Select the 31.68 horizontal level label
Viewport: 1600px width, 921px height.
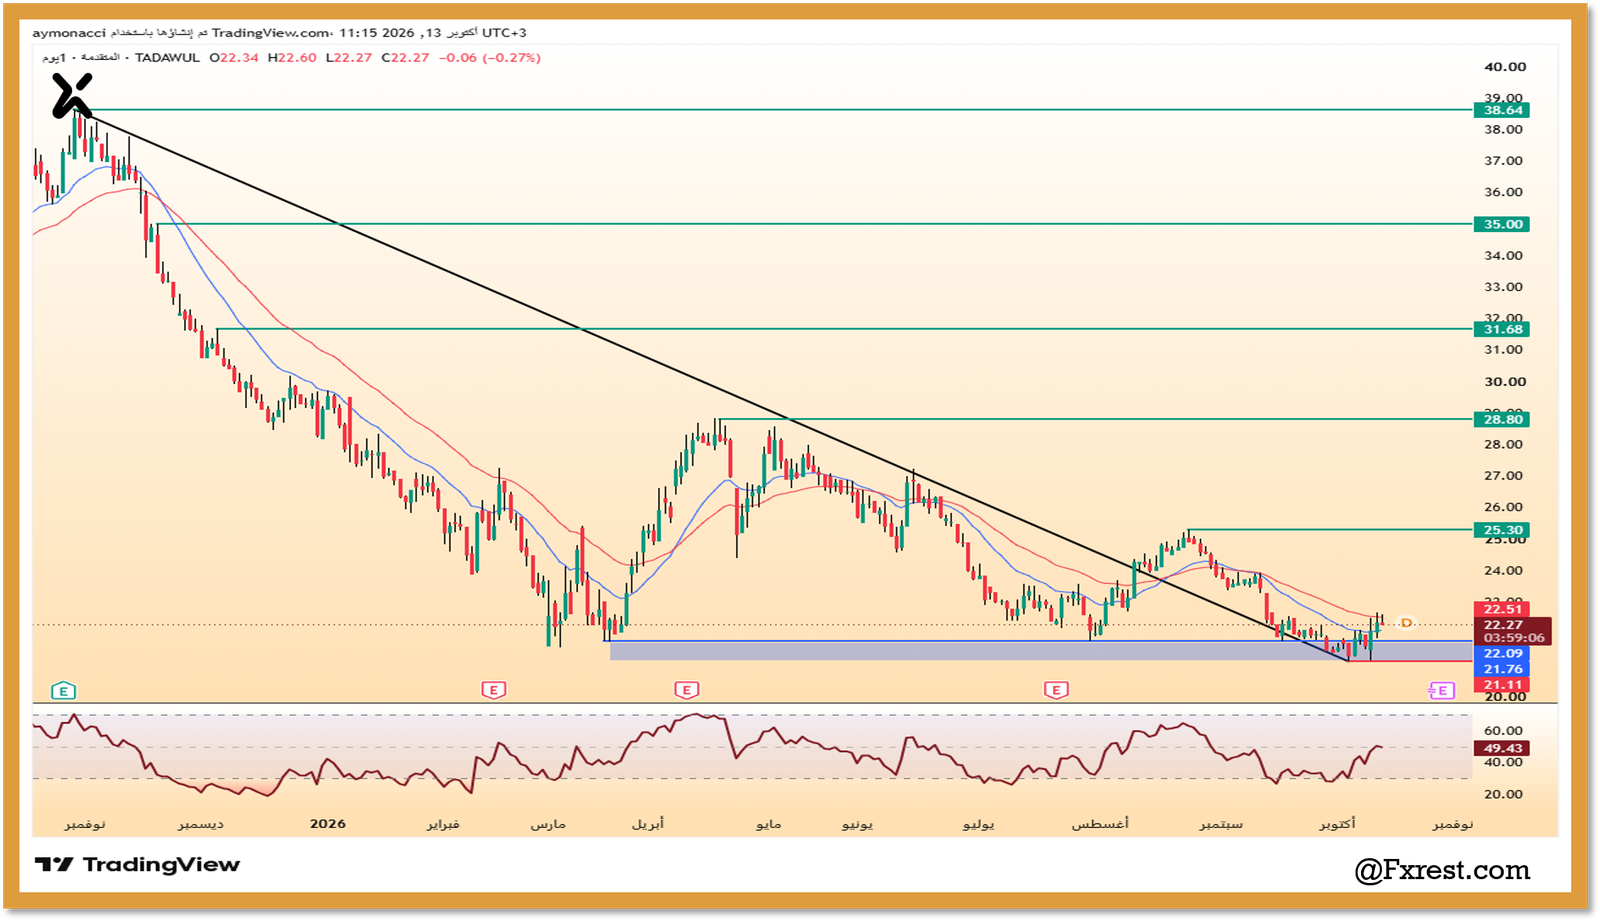click(1502, 329)
